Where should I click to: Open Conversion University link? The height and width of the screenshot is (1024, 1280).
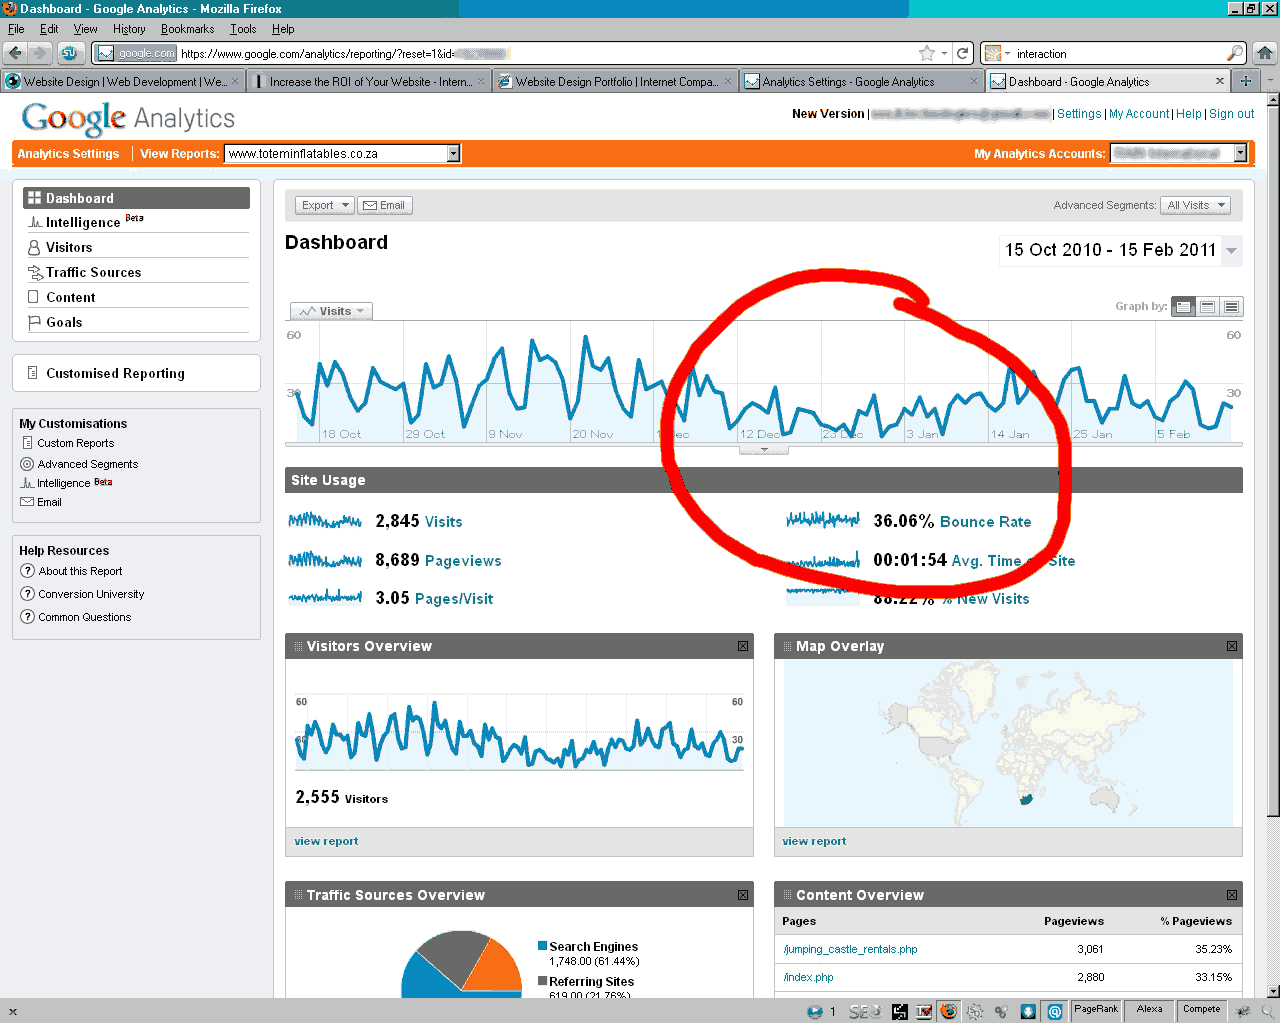pos(91,594)
